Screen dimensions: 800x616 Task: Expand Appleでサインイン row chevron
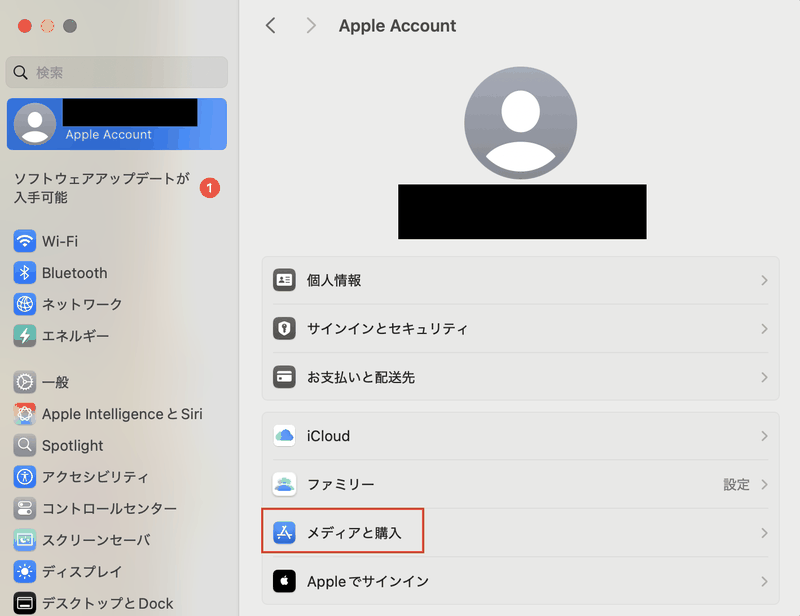tap(764, 581)
